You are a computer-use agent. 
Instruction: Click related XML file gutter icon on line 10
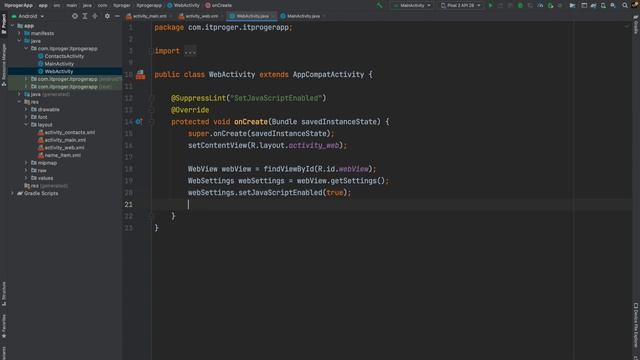(140, 74)
